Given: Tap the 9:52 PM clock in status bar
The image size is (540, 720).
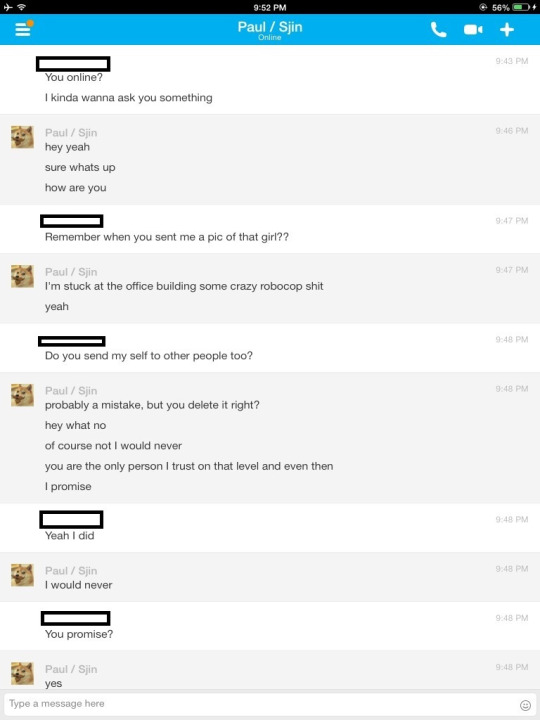Looking at the screenshot, I should (270, 7).
